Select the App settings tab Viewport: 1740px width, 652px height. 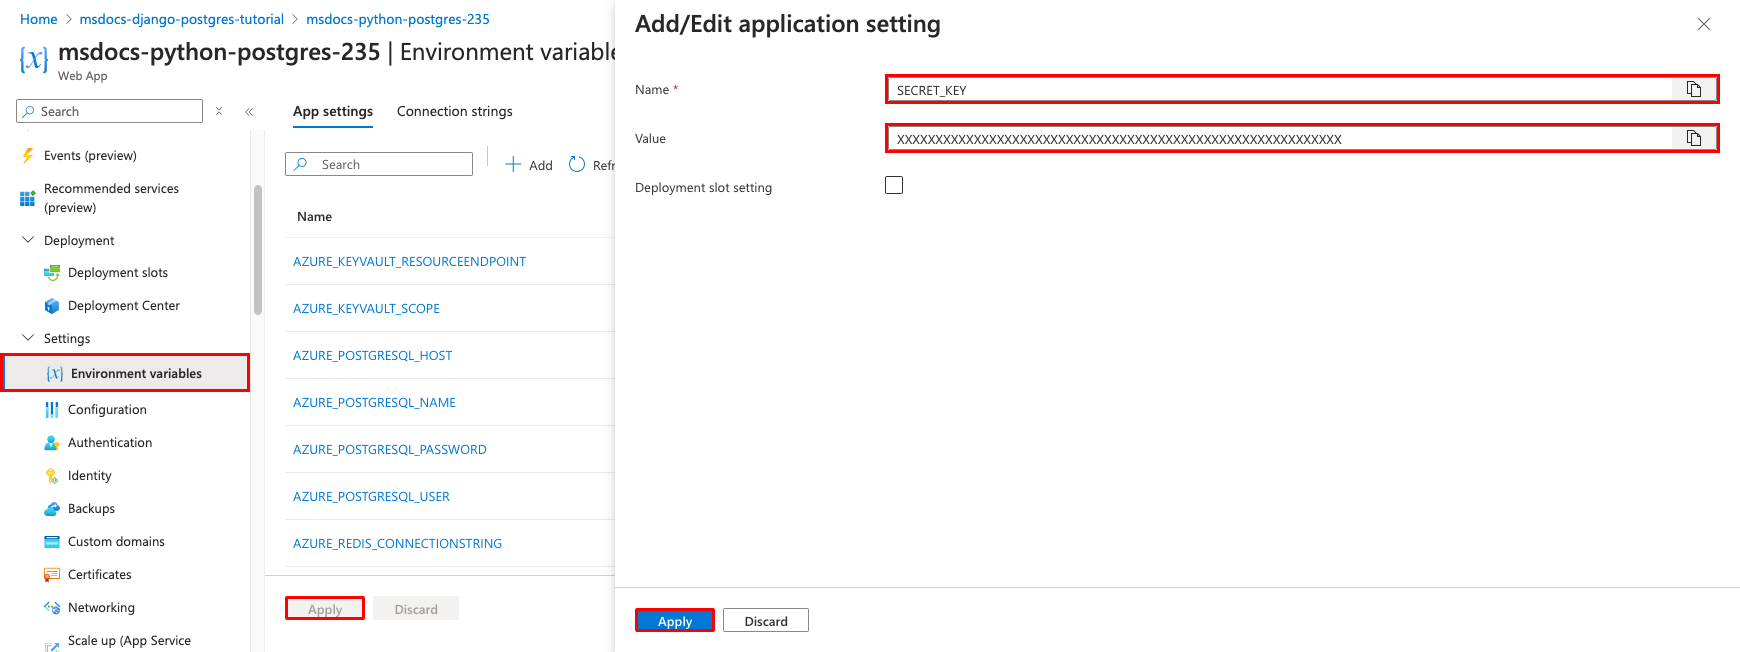pyautogui.click(x=333, y=111)
